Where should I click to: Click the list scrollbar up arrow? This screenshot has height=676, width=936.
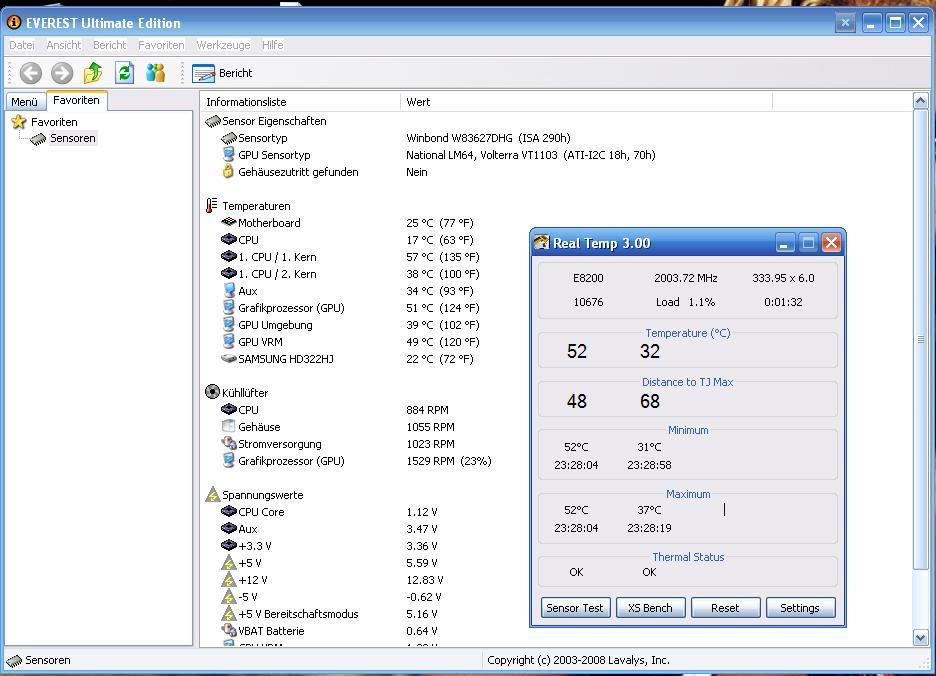pyautogui.click(x=920, y=101)
